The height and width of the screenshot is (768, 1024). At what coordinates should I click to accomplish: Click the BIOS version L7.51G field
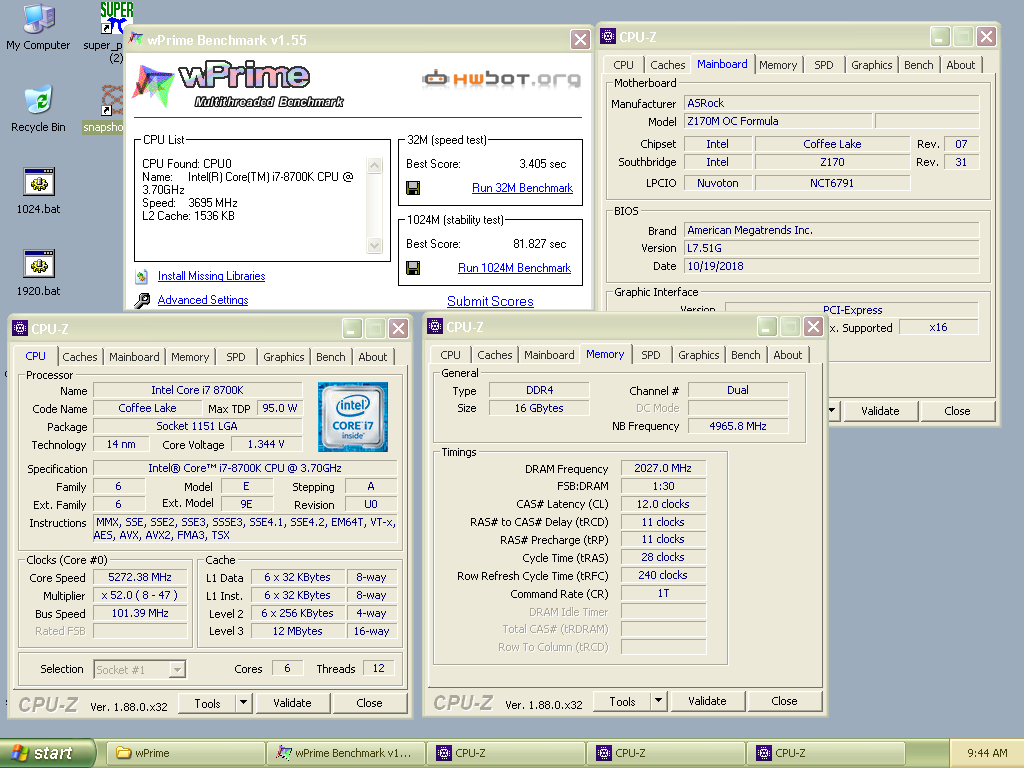pyautogui.click(x=832, y=248)
